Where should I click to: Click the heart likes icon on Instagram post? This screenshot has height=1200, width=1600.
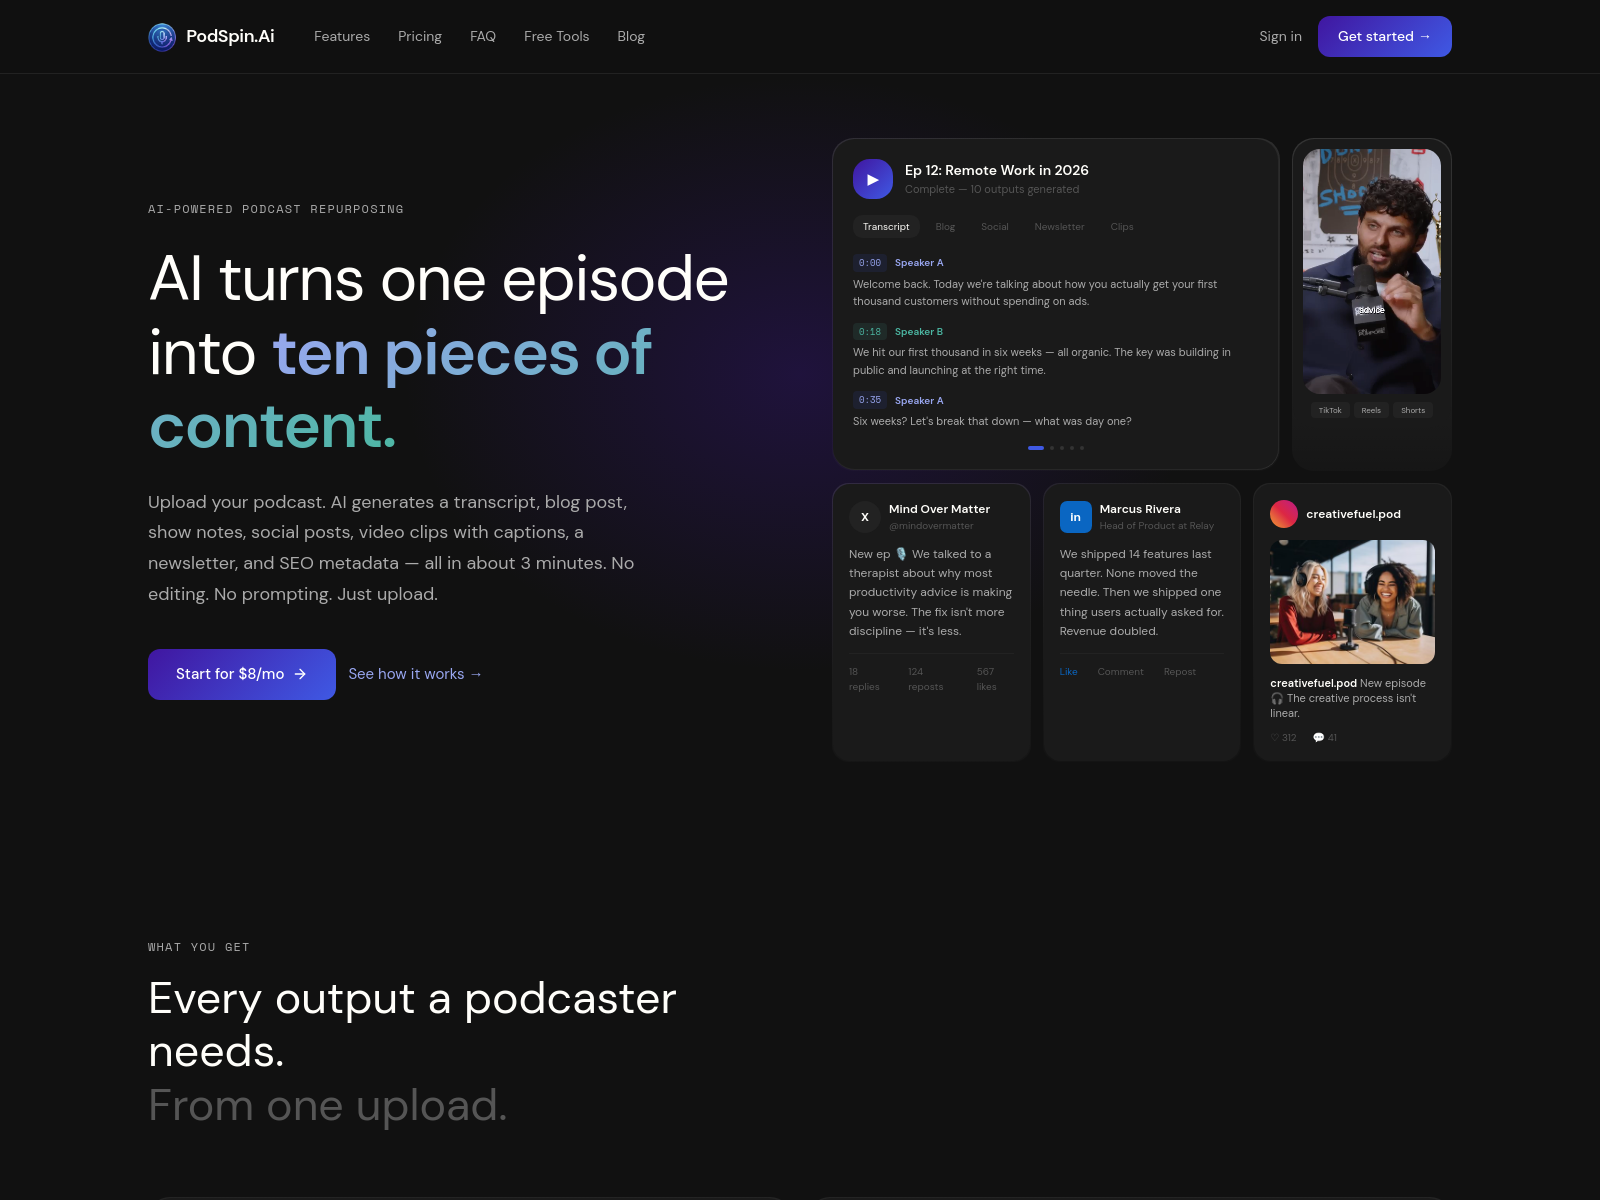1275,738
